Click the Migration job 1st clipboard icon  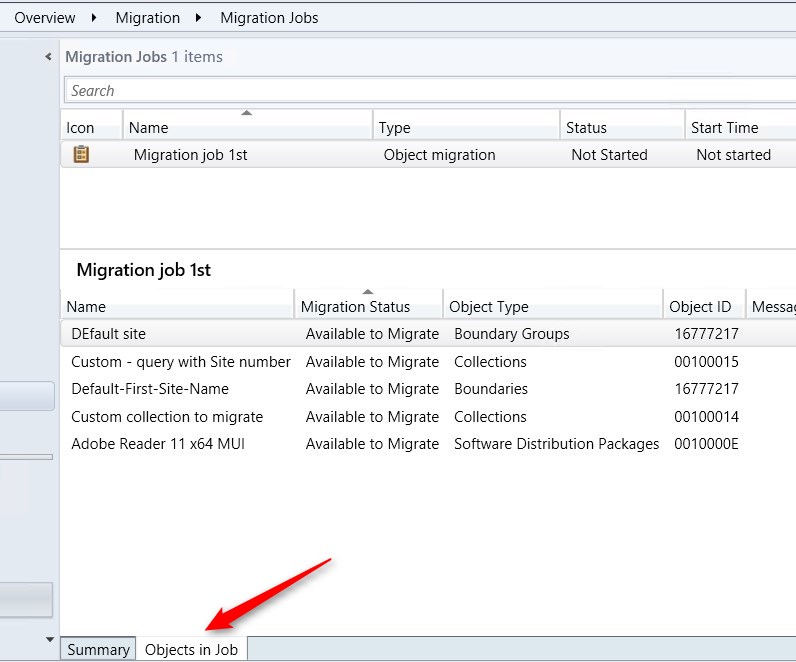click(81, 154)
